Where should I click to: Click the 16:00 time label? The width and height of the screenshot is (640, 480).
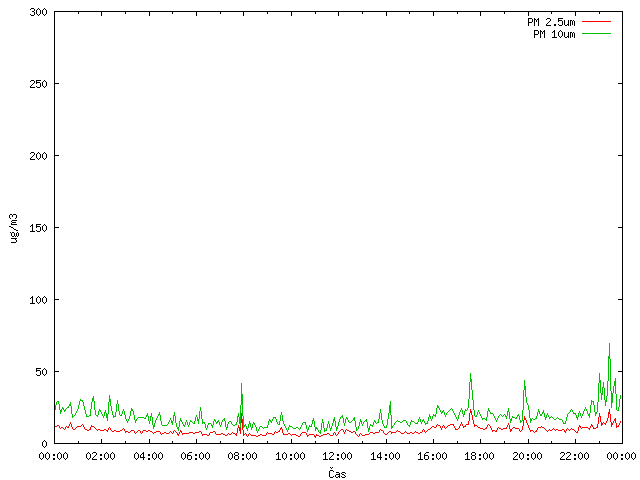click(432, 456)
